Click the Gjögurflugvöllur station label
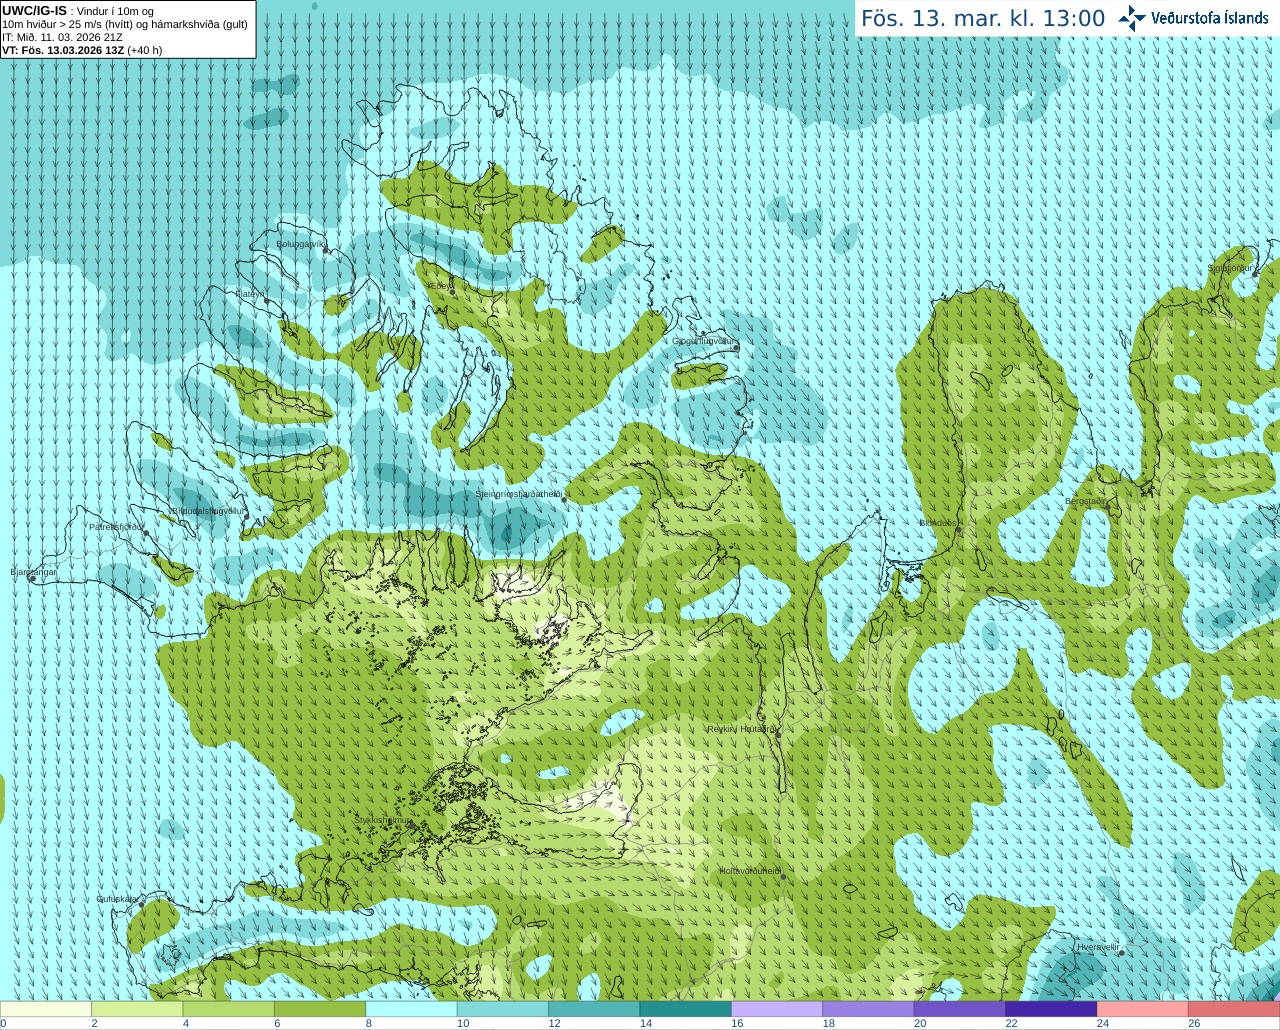This screenshot has width=1280, height=1030. click(704, 341)
